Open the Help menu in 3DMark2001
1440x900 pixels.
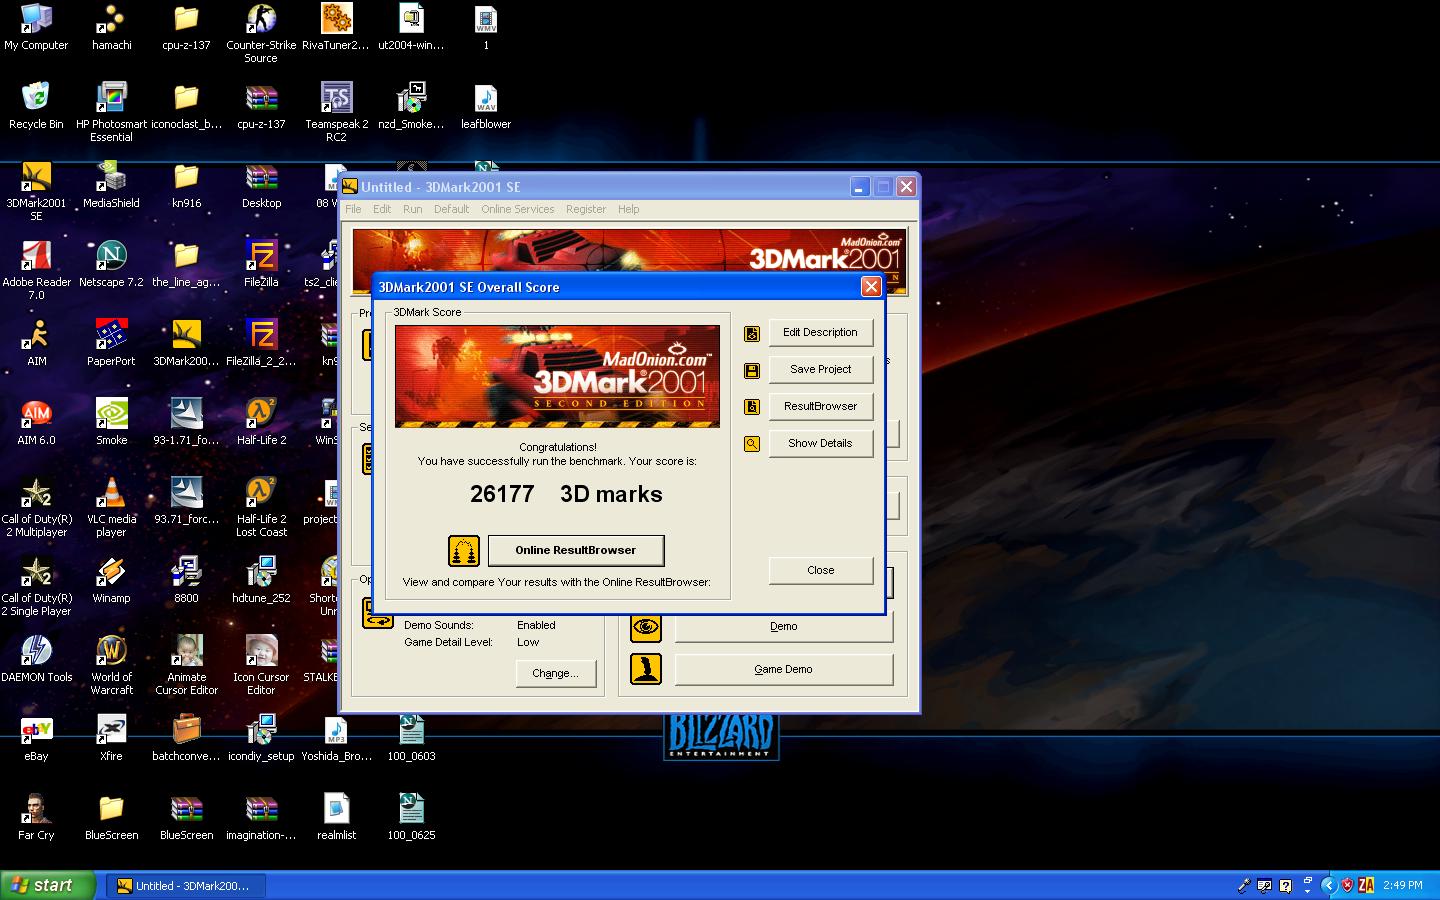[x=628, y=209]
